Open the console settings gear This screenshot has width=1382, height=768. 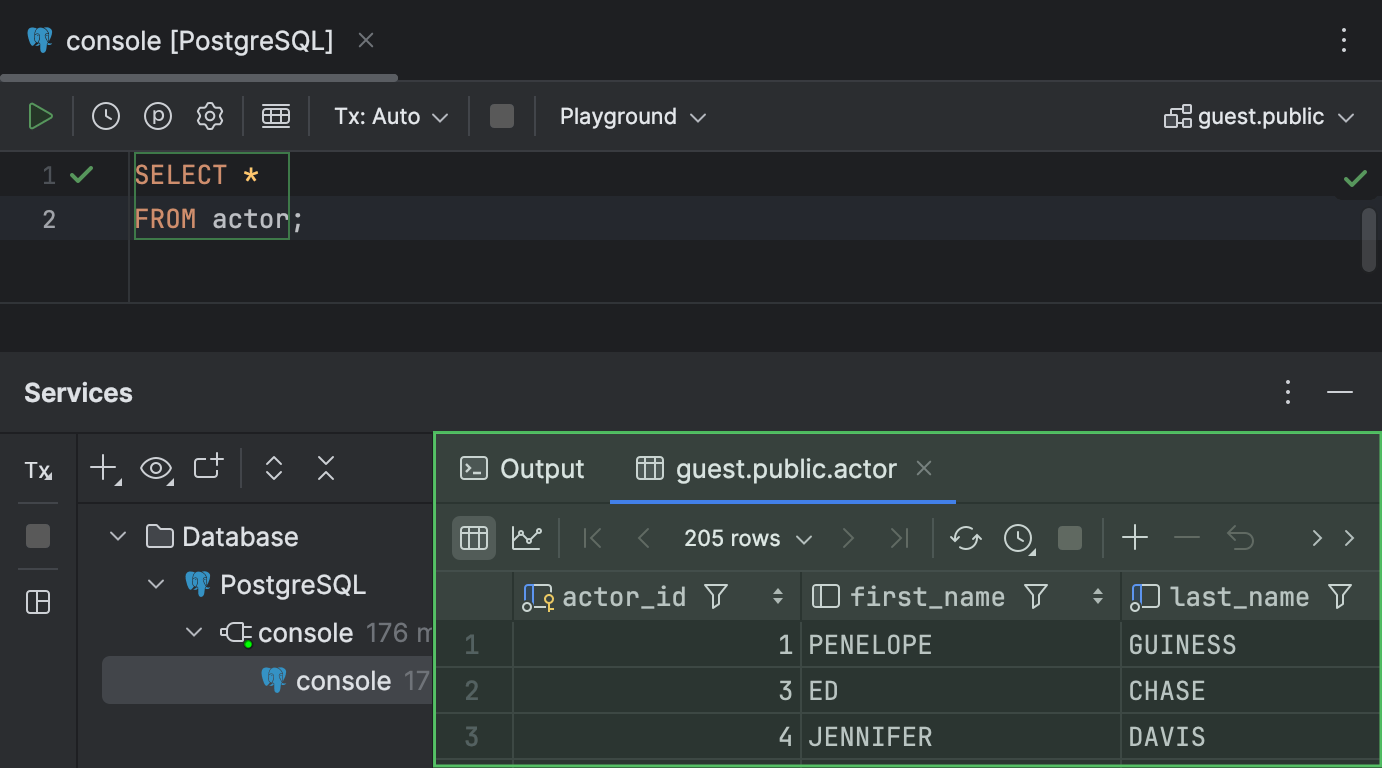pyautogui.click(x=210, y=115)
